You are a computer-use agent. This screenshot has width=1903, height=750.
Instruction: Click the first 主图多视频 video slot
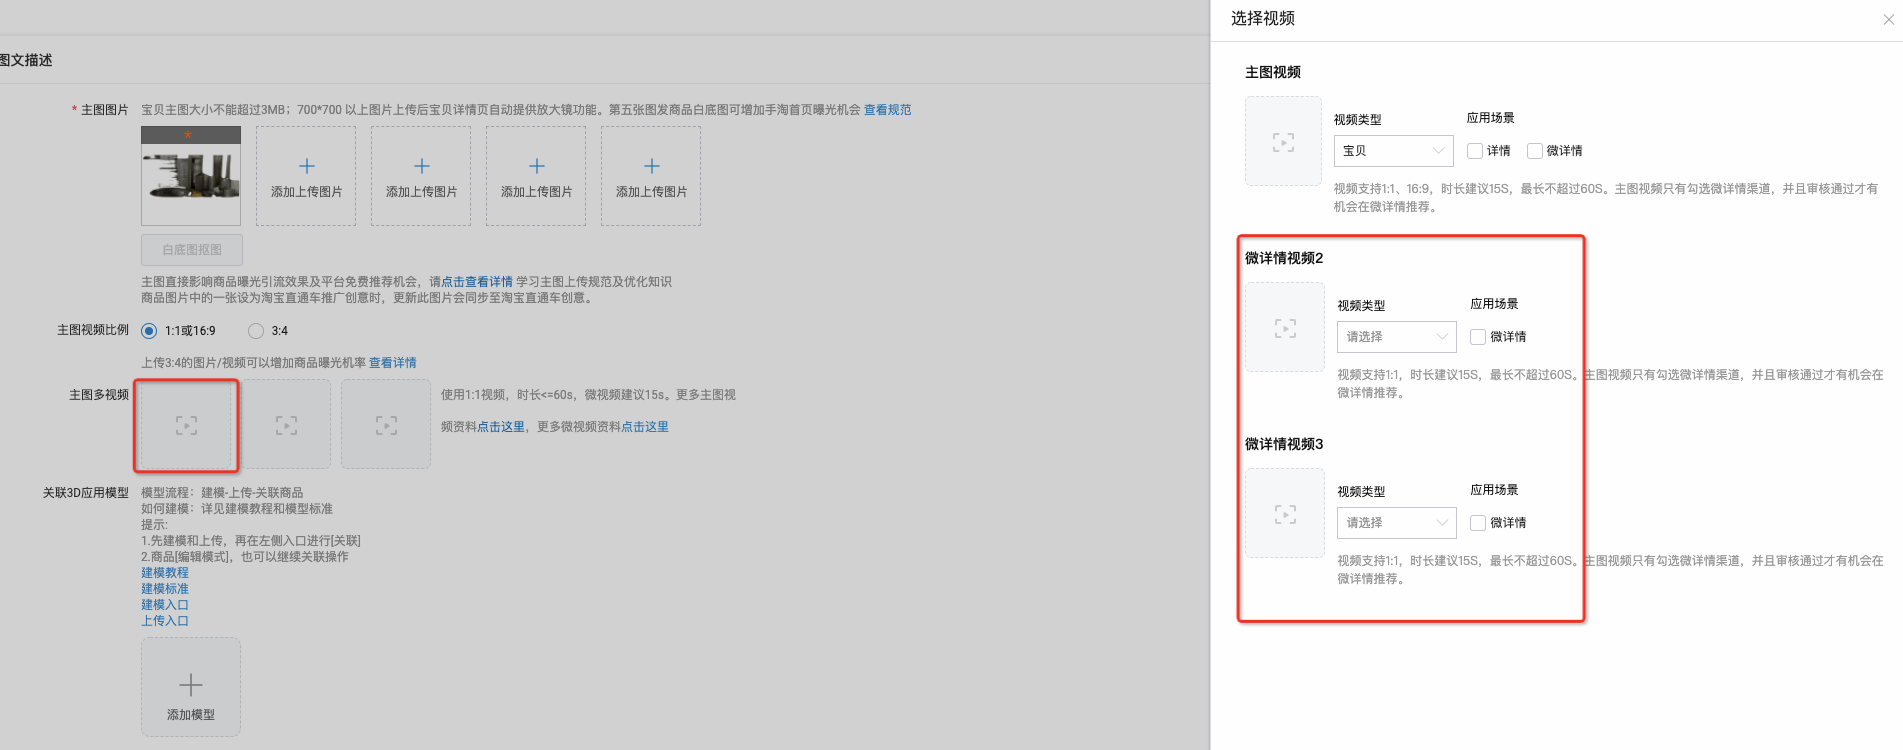(x=186, y=425)
